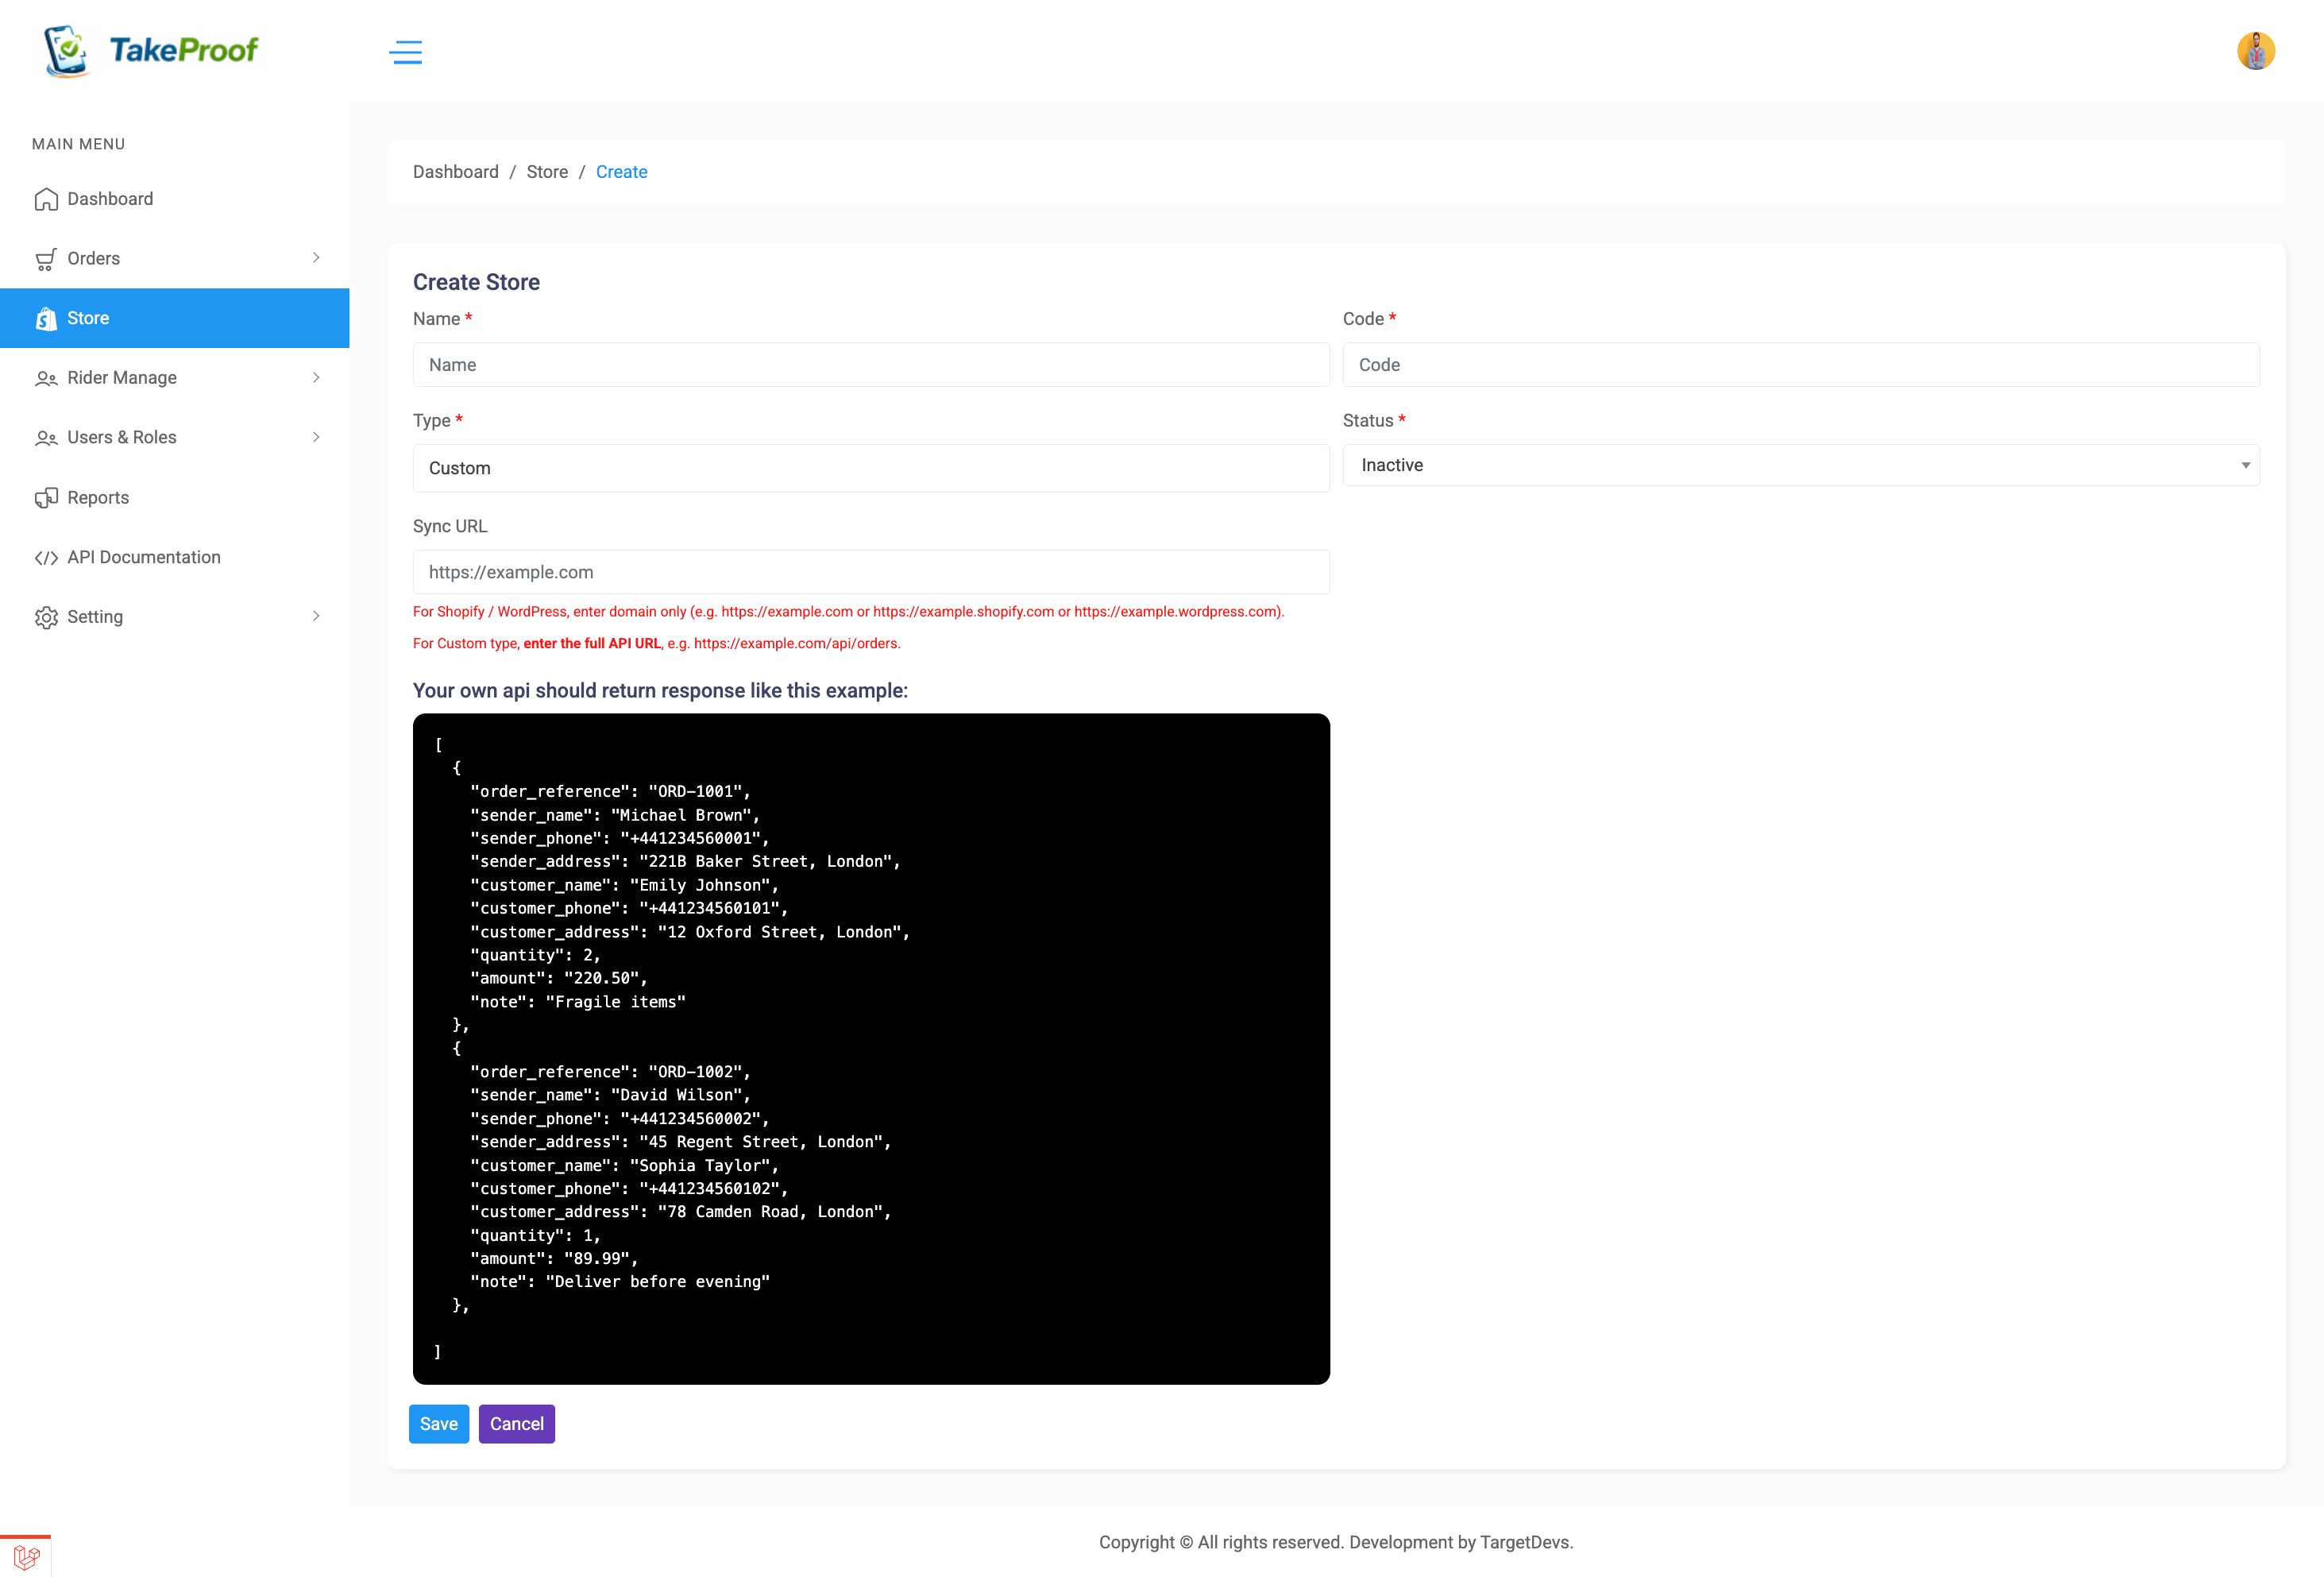2324x1577 pixels.
Task: Expand the Orders submenu chevron
Action: coord(316,258)
